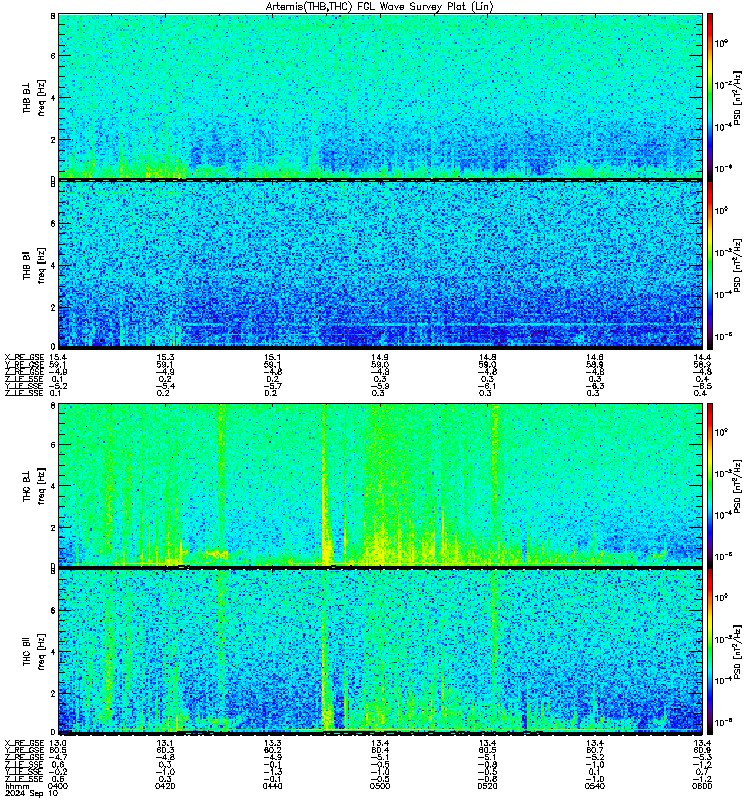The height and width of the screenshot is (800, 750).
Task: Select the THC B∥ spectrogram panel
Action: click(380, 651)
